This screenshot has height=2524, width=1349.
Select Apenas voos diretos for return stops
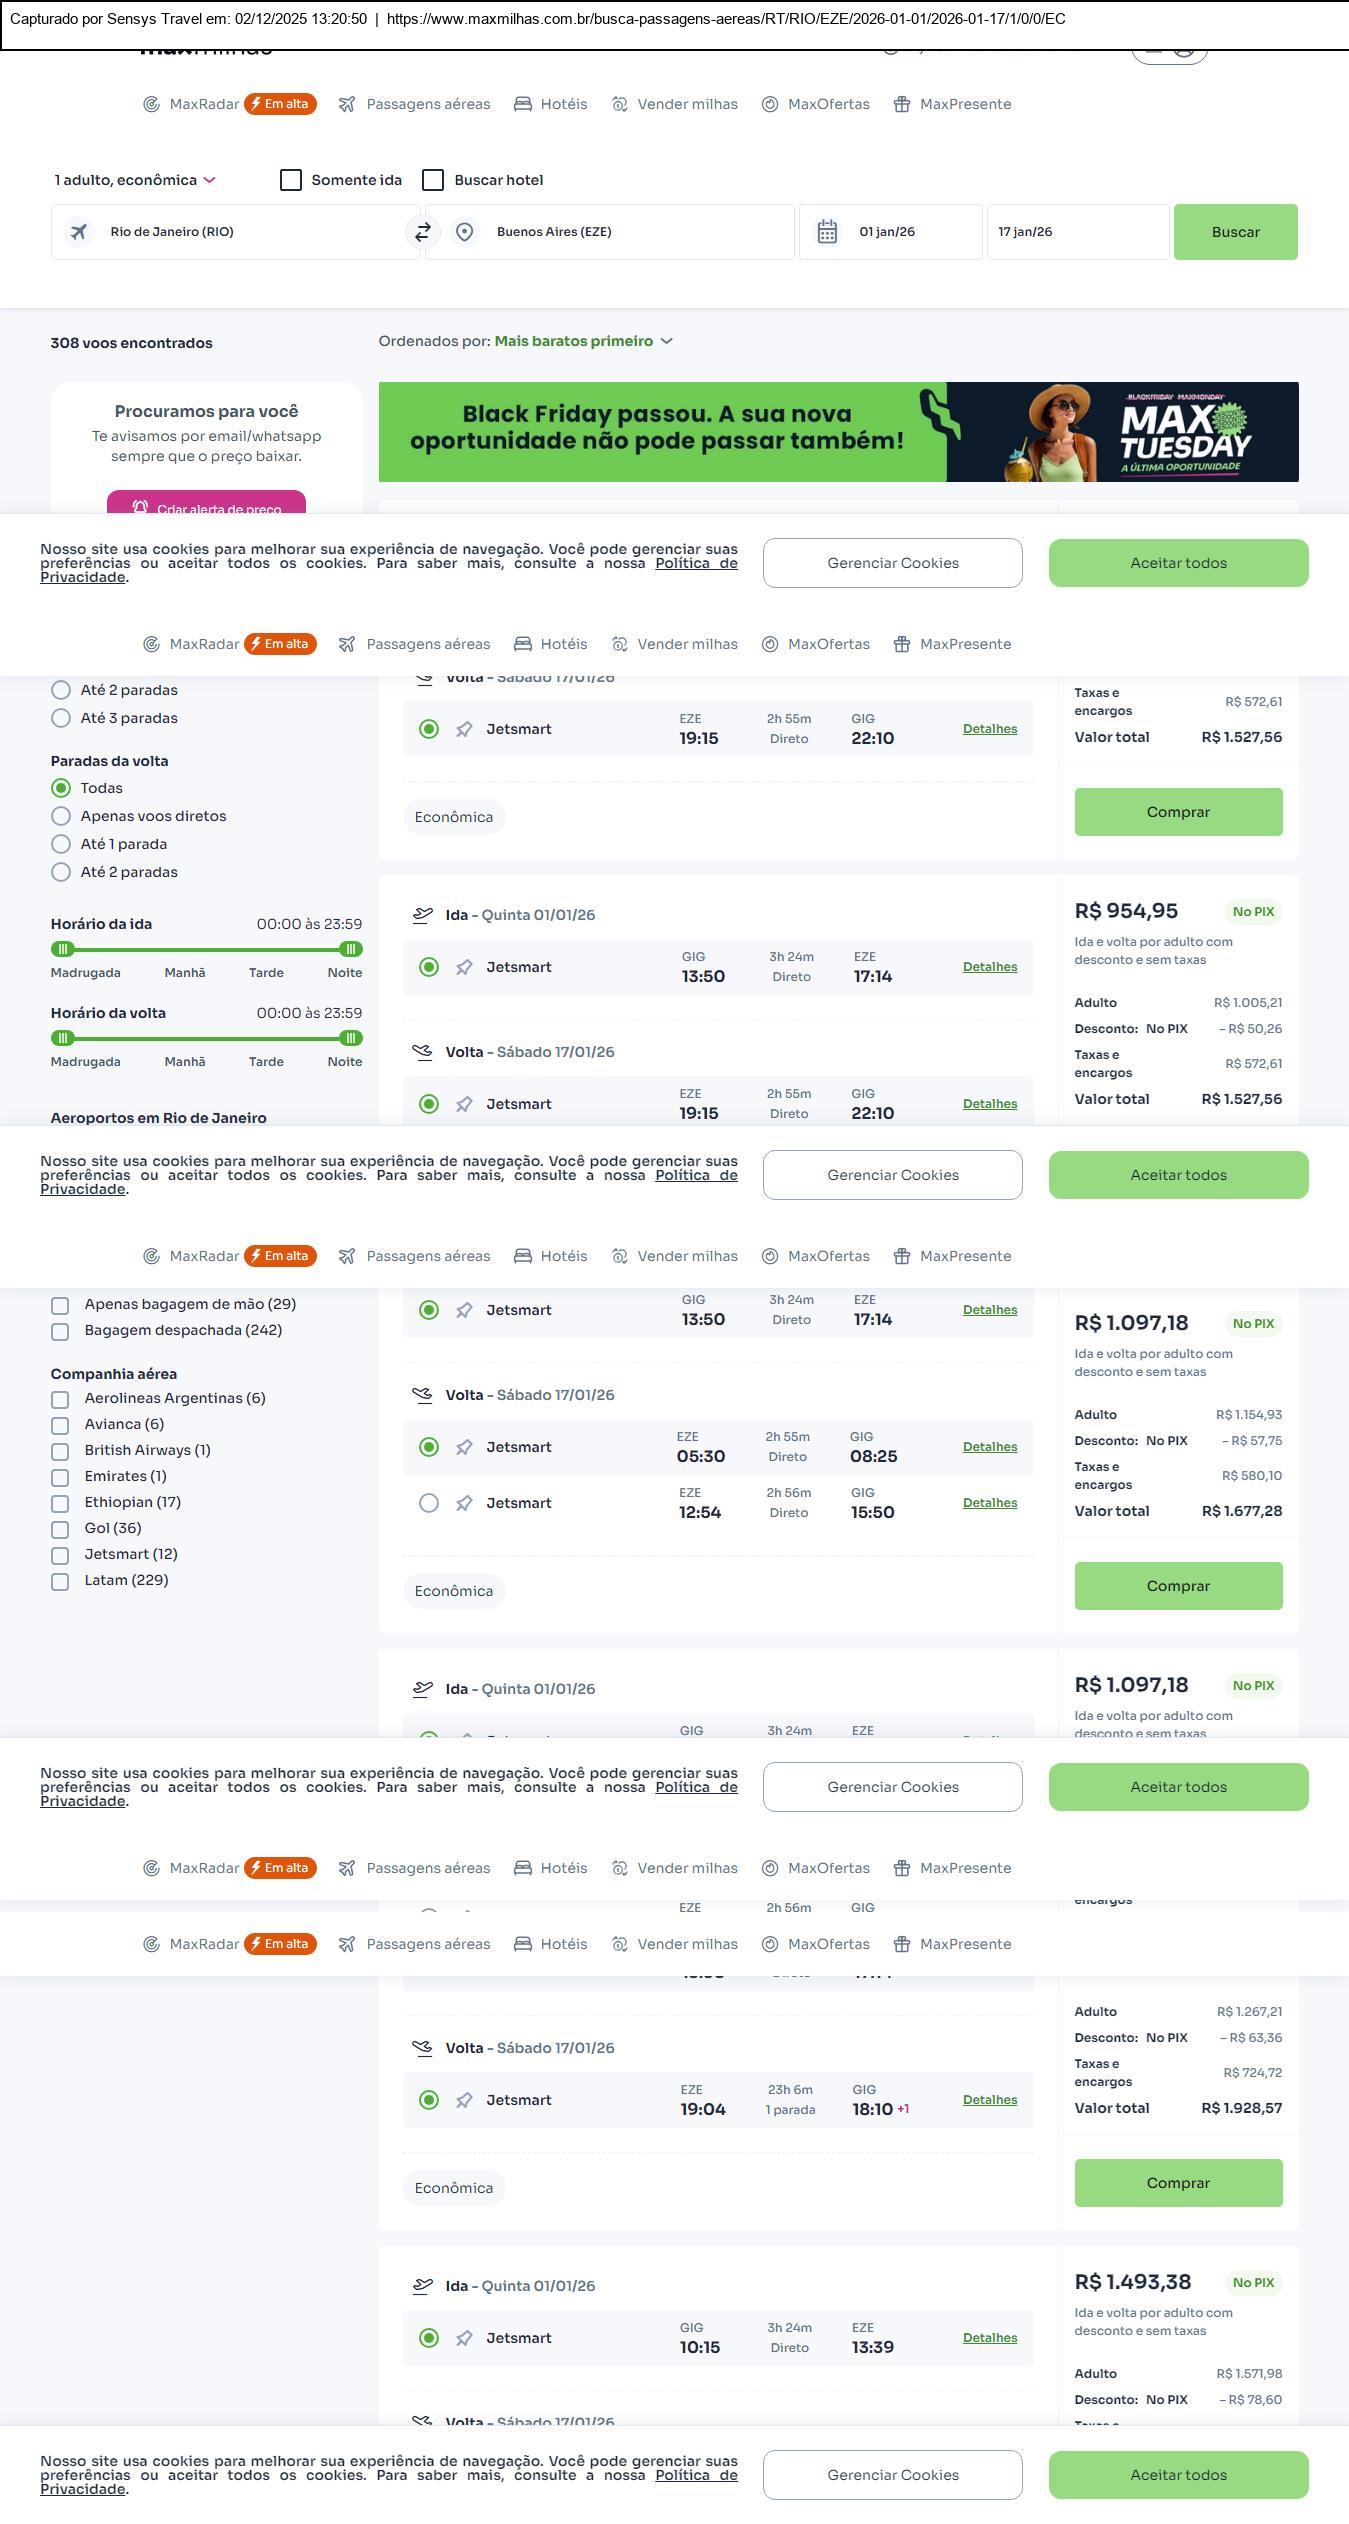pos(61,816)
